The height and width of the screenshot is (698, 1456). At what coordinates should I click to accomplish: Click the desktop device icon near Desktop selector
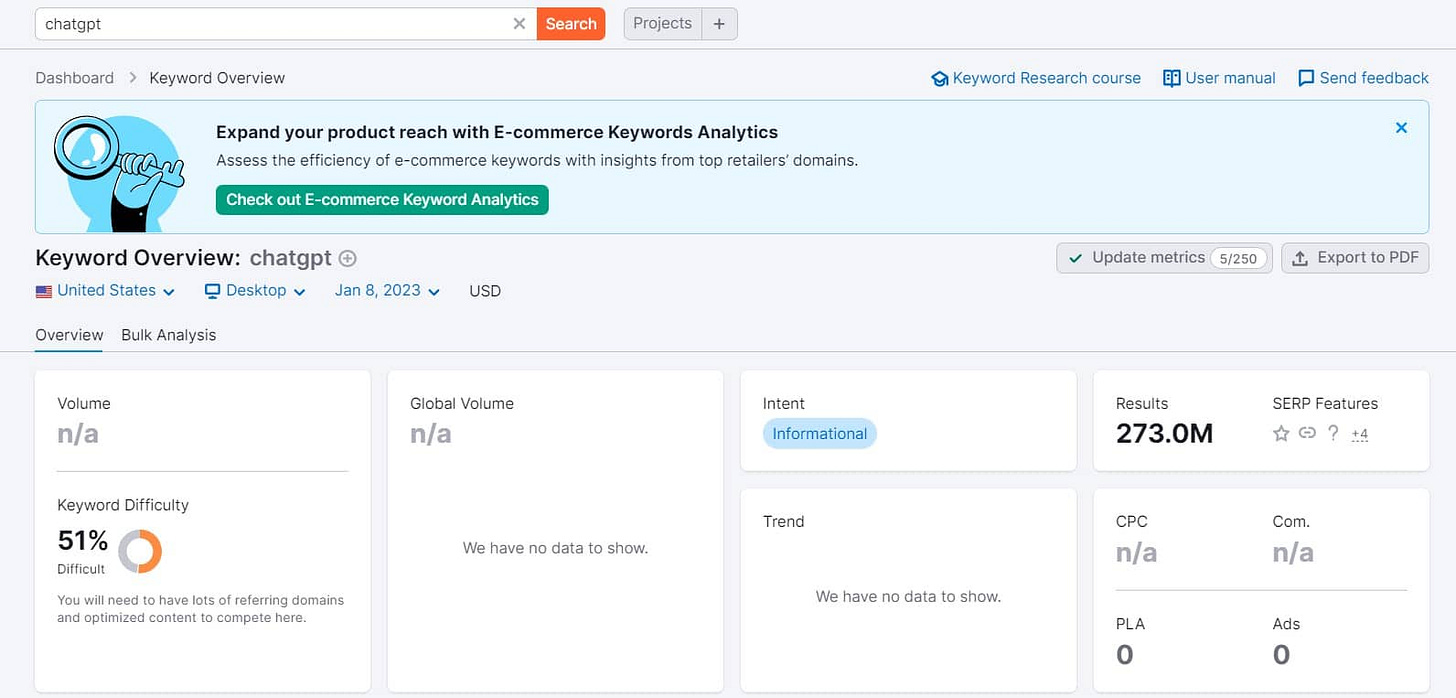pos(212,291)
